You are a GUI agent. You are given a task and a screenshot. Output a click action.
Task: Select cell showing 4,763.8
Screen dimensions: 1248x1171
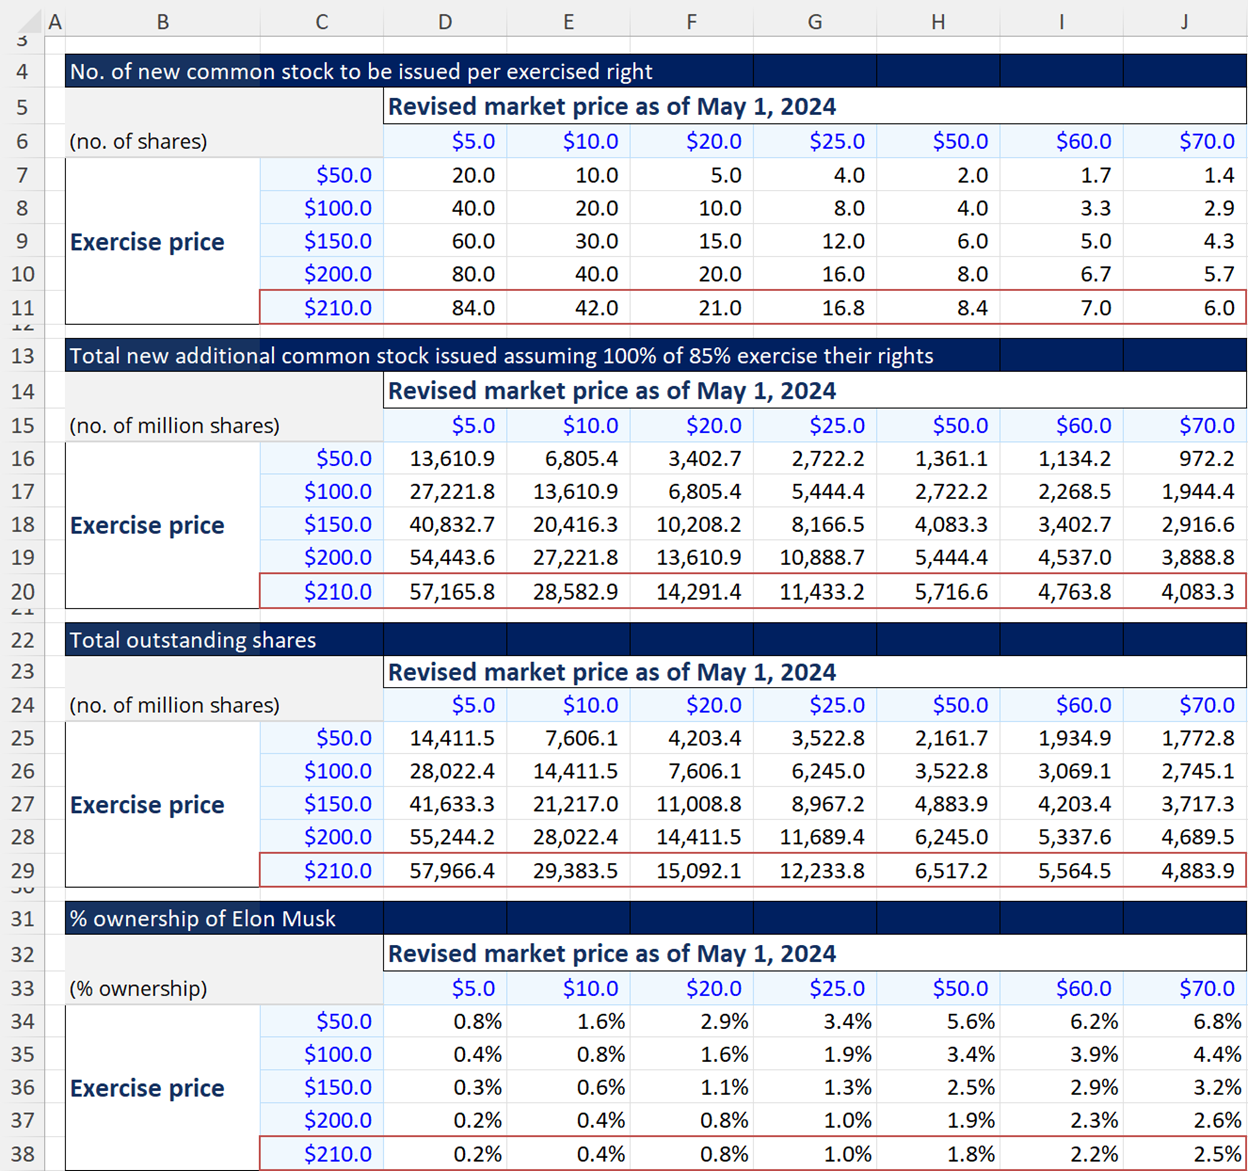(1074, 592)
